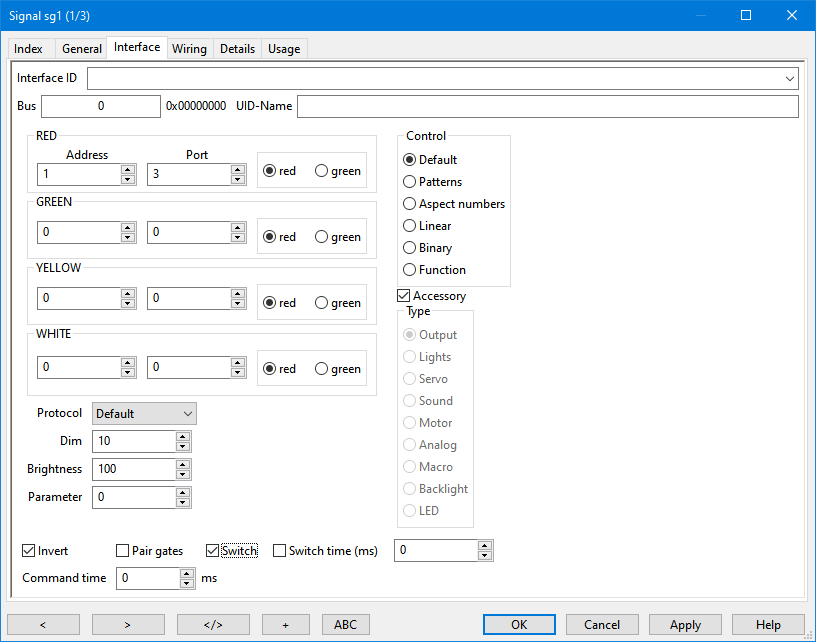Image resolution: width=816 pixels, height=642 pixels.
Task: Increase Dim value with stepper arrow
Action: coord(182,436)
